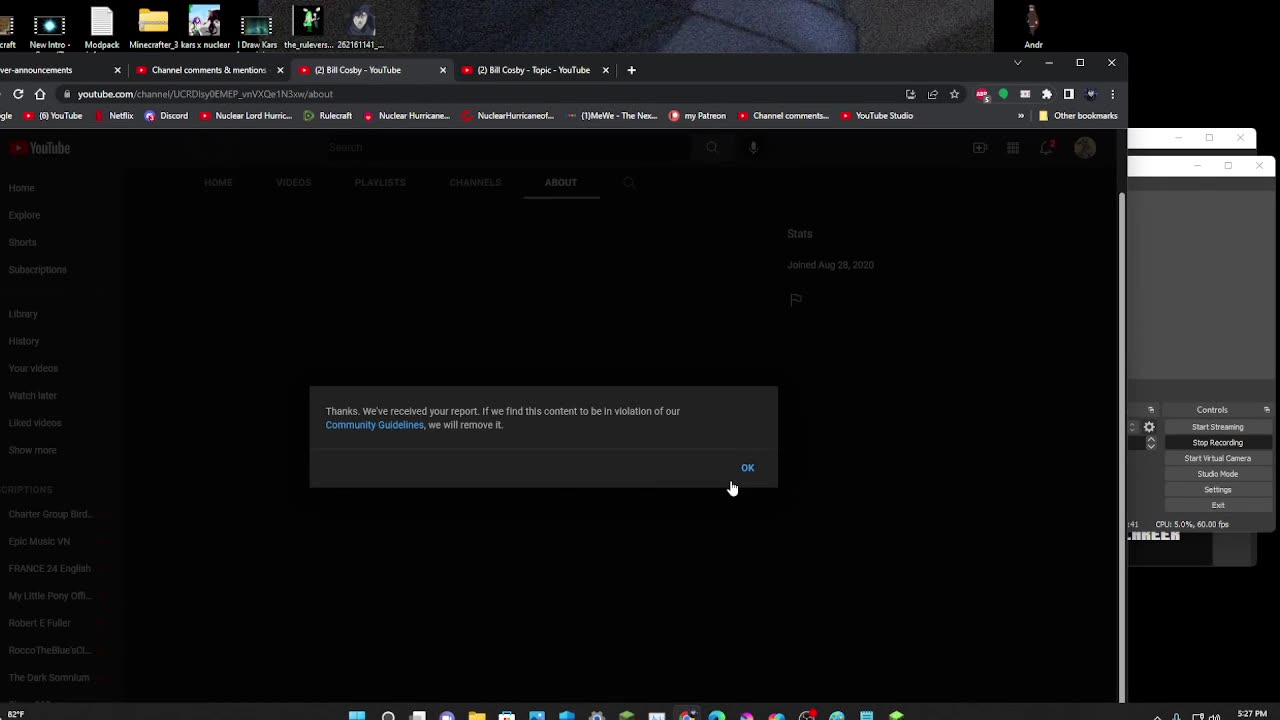Open the Discord bookmark
This screenshot has width=1280, height=720.
(166, 116)
